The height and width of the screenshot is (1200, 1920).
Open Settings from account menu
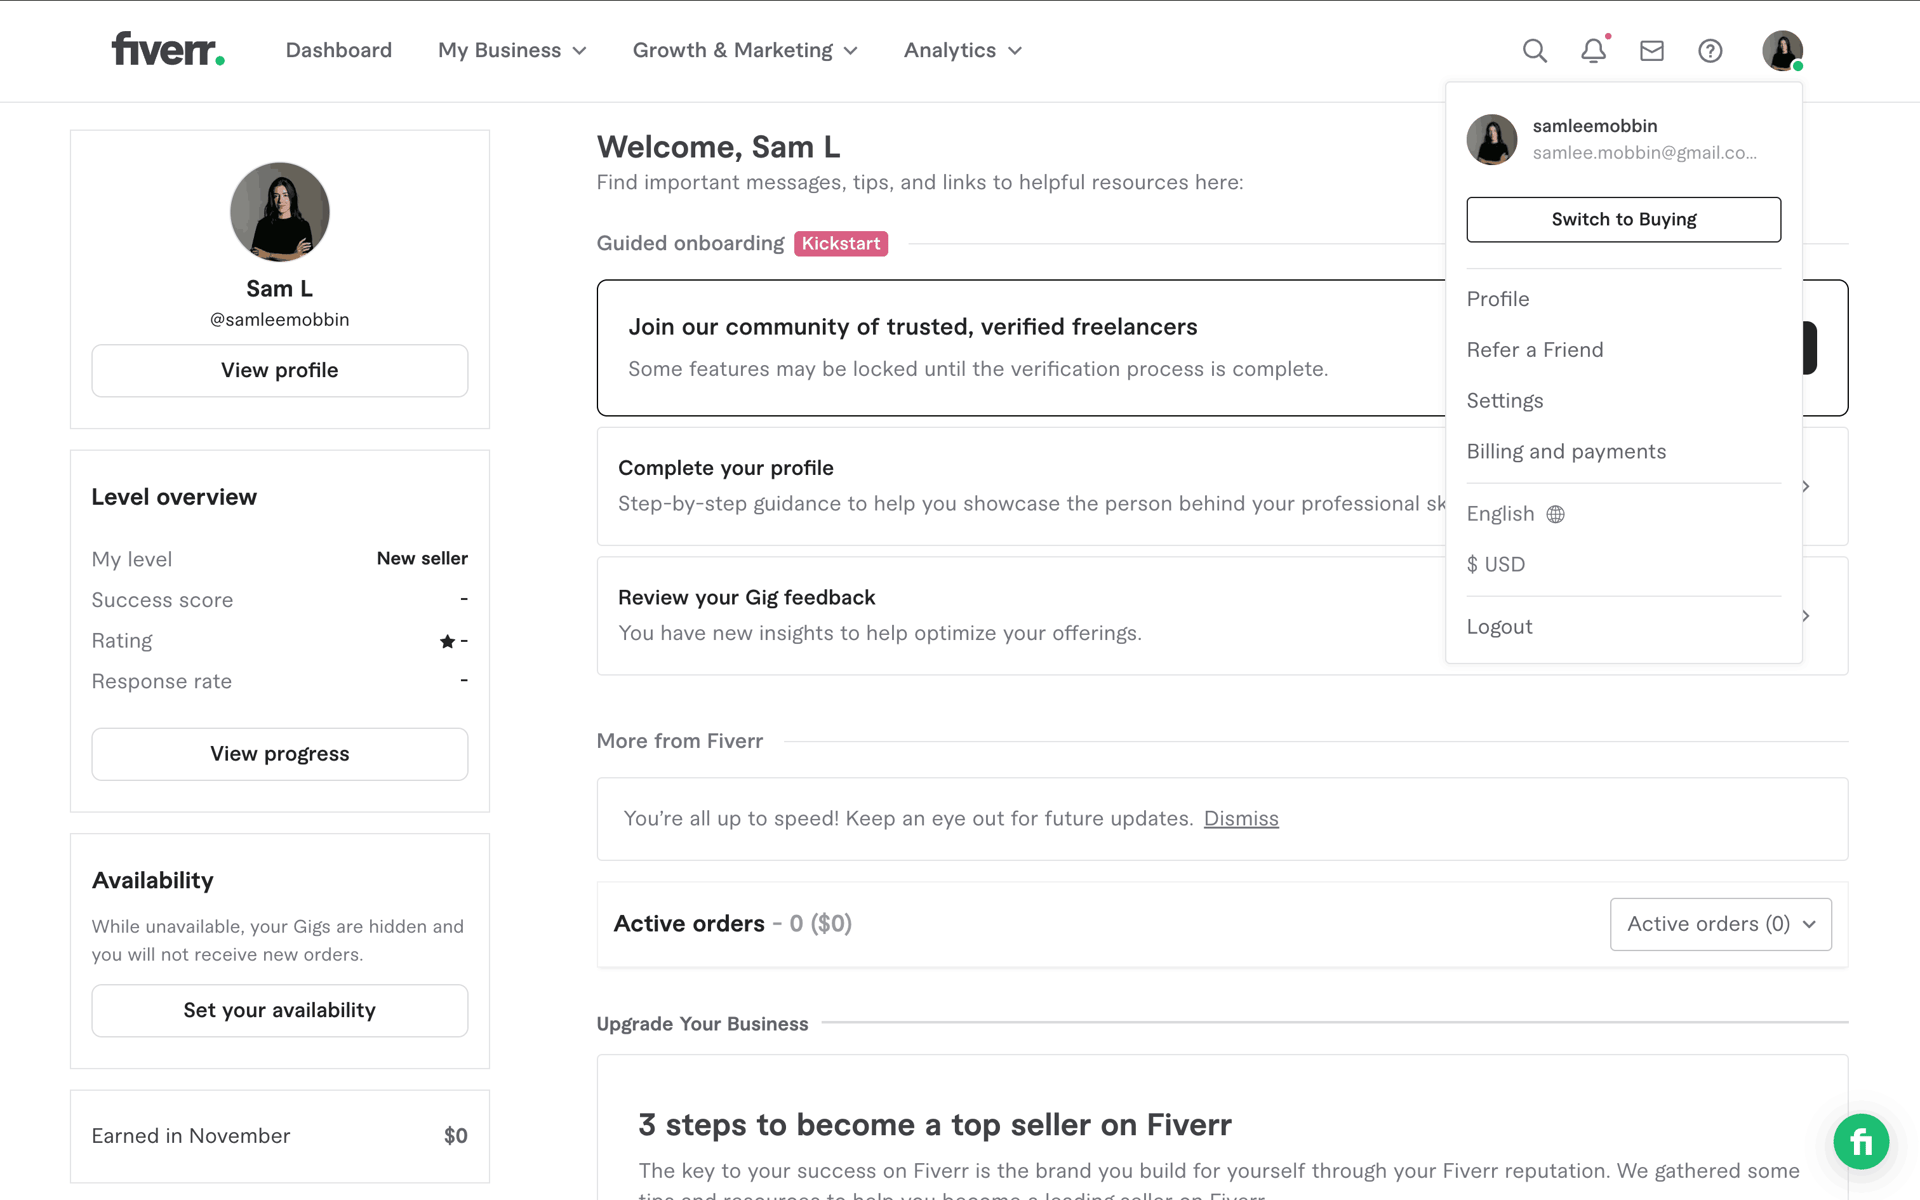[x=1505, y=401]
